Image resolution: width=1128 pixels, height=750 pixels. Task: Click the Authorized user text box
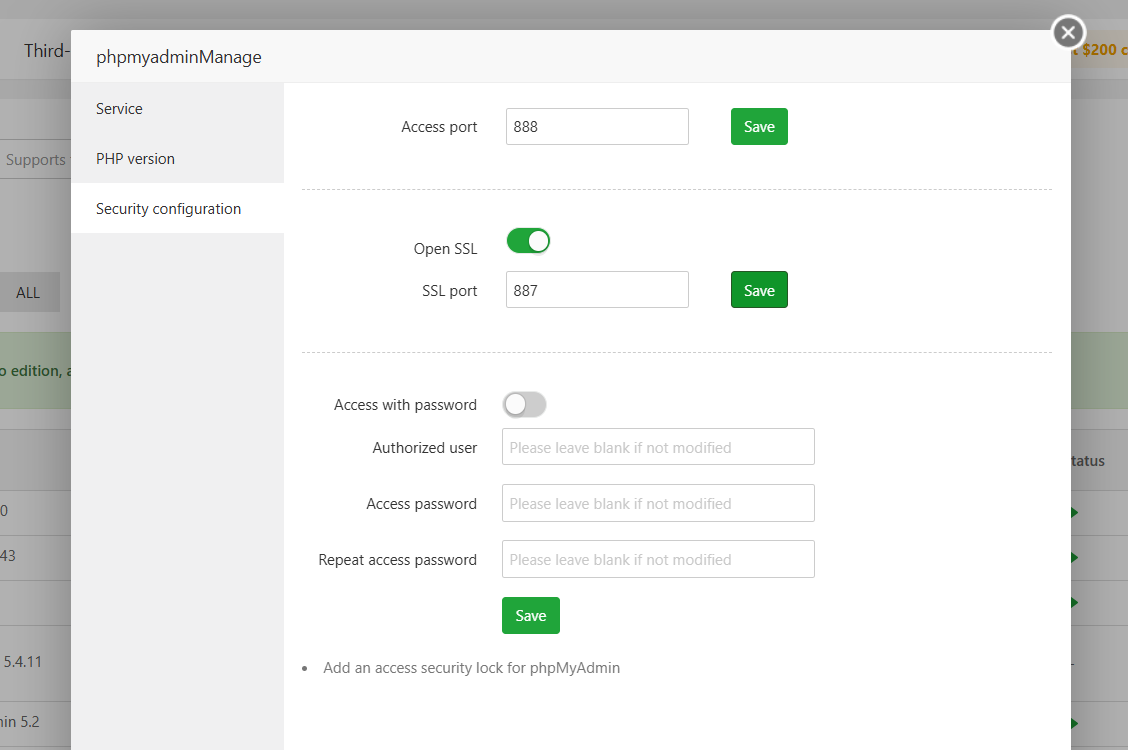pos(658,447)
